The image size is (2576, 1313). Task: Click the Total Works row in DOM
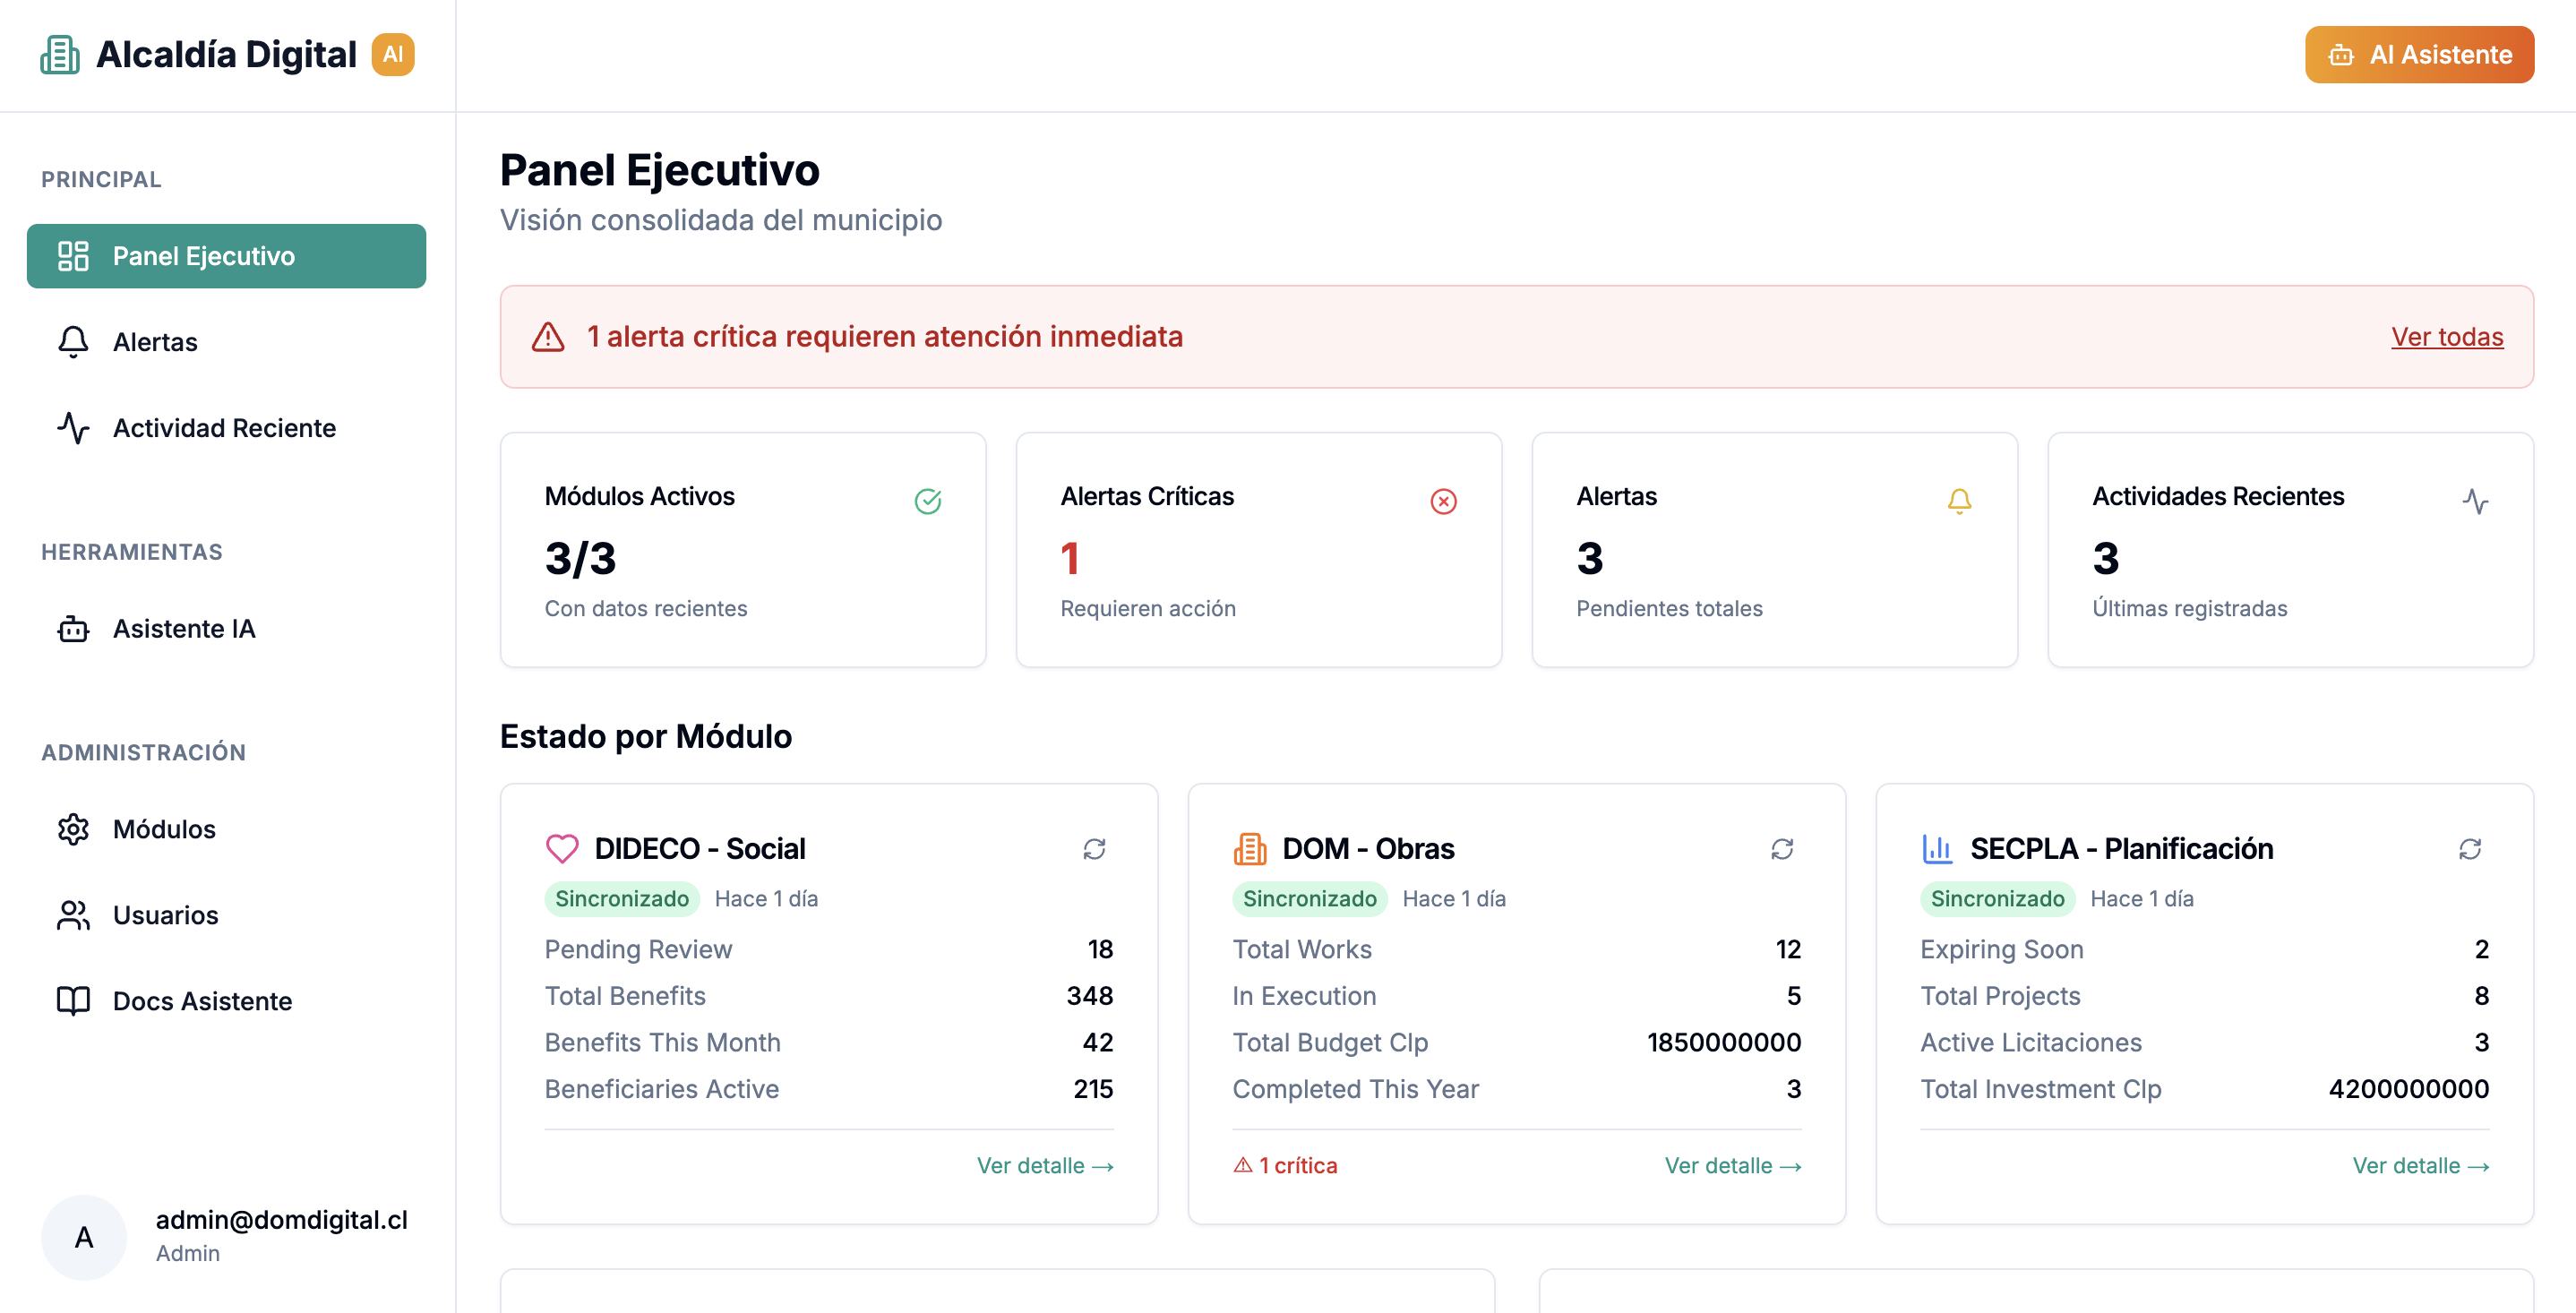(1517, 950)
